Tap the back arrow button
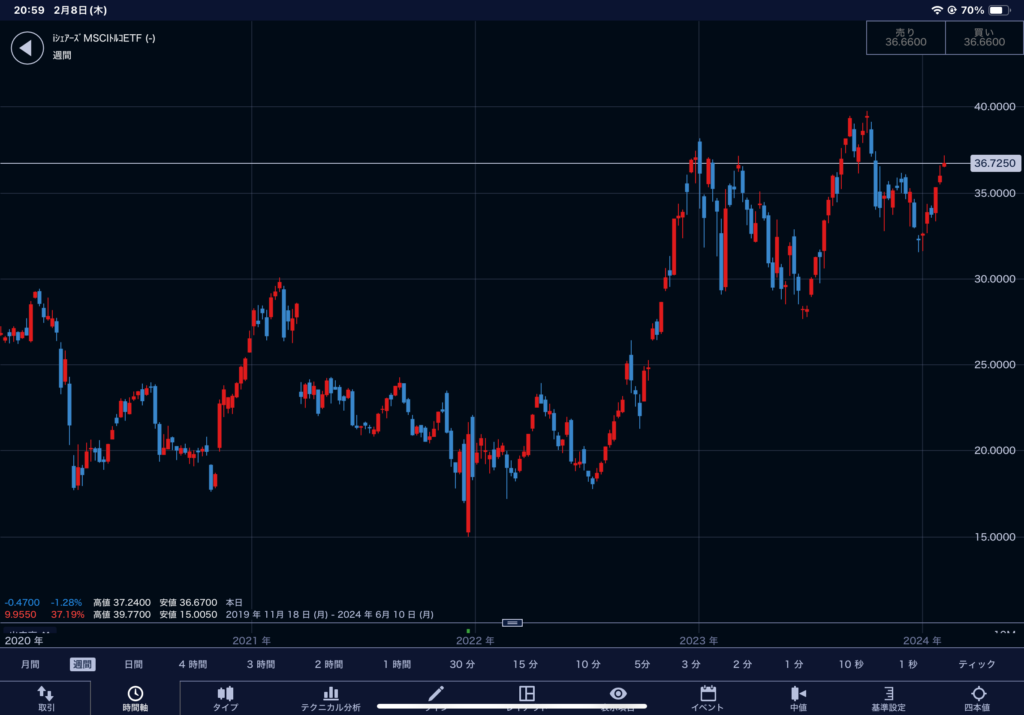 (x=27, y=47)
